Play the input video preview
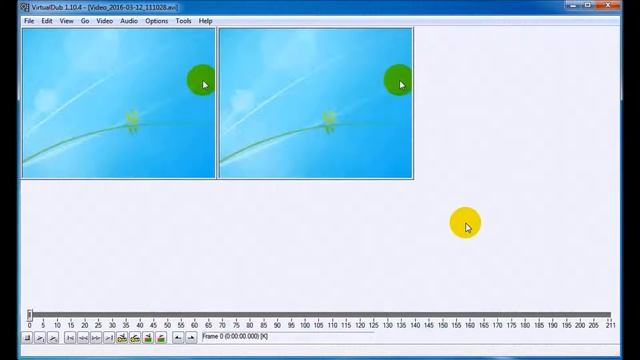Viewport: 640px width, 360px height. pos(40,338)
